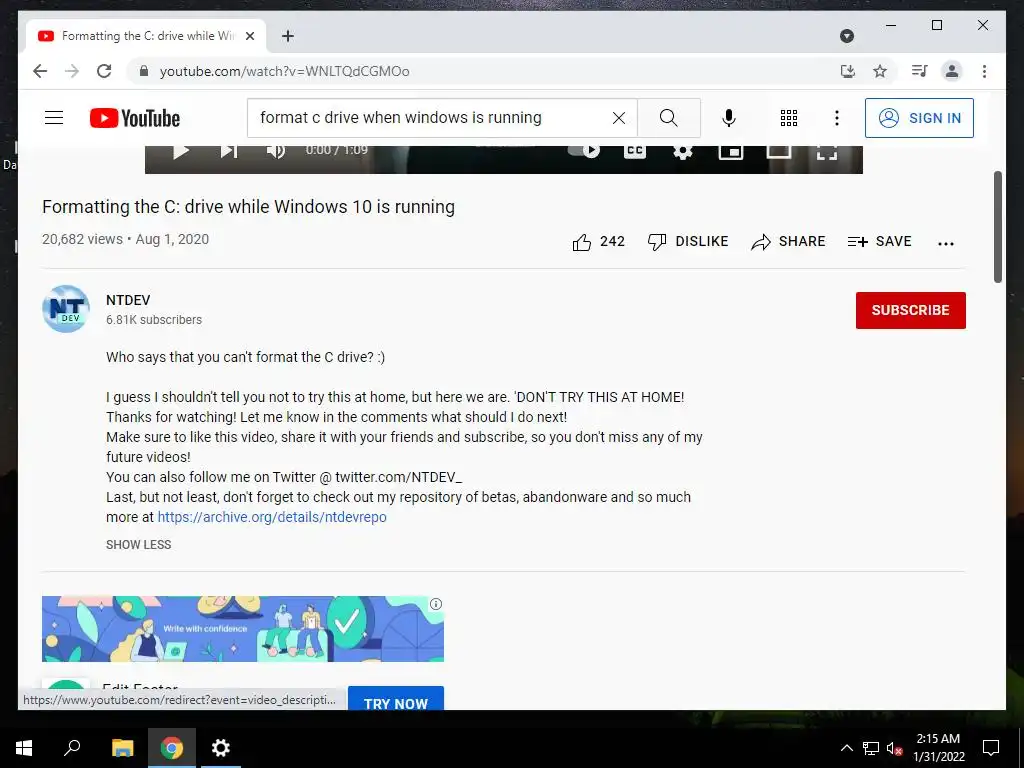1024x768 pixels.
Task: Open the notification center
Action: click(991, 748)
